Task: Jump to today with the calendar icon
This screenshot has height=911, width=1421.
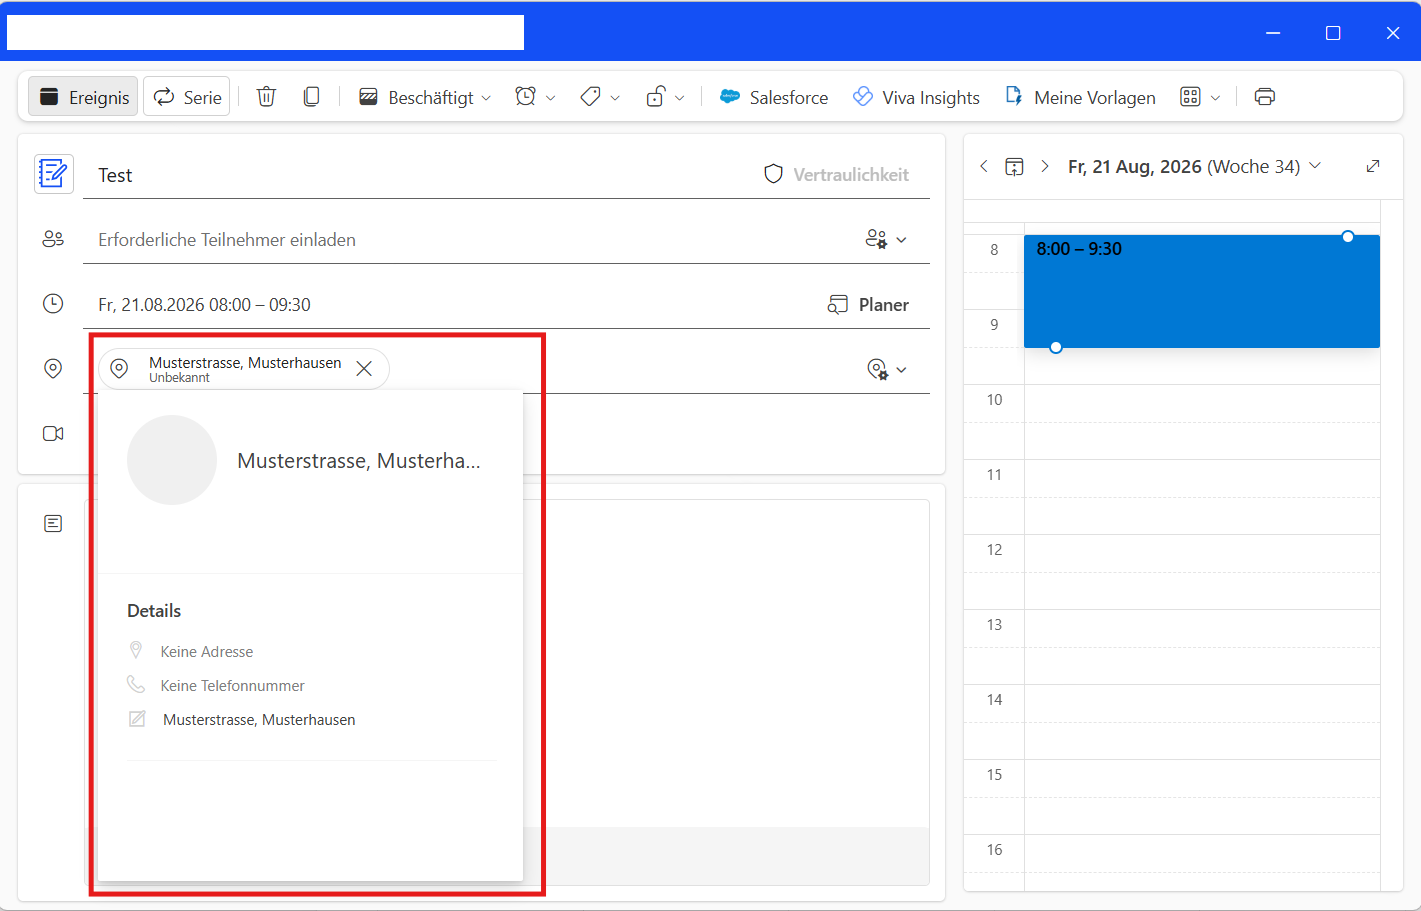Action: click(1014, 166)
